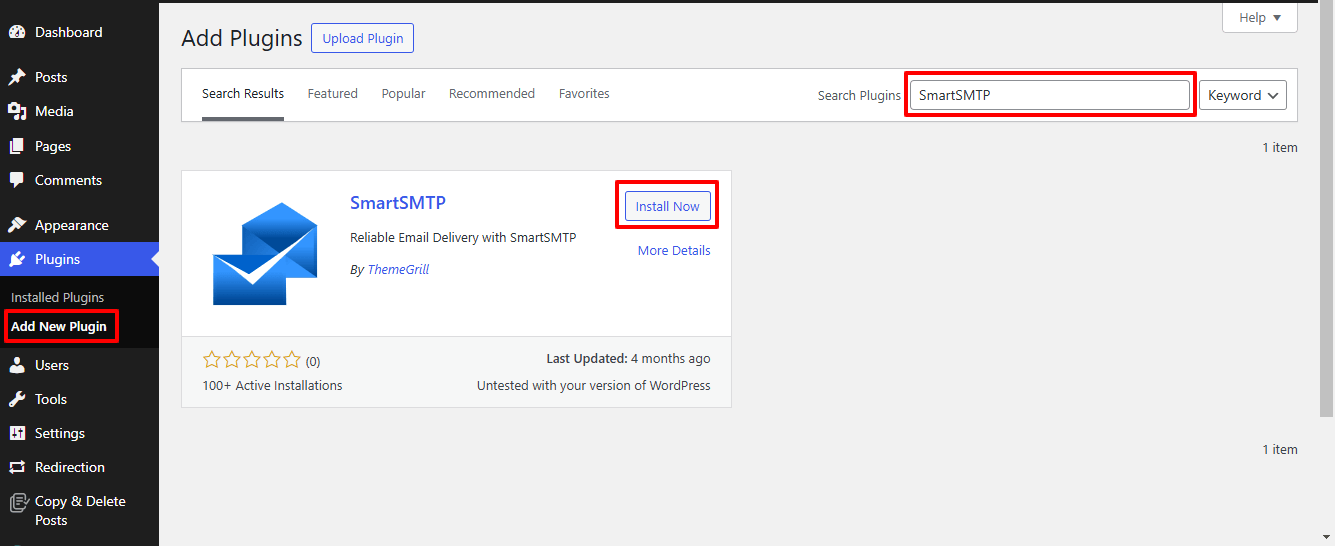Image resolution: width=1335 pixels, height=546 pixels.
Task: Click the Media library icon
Action: (17, 111)
